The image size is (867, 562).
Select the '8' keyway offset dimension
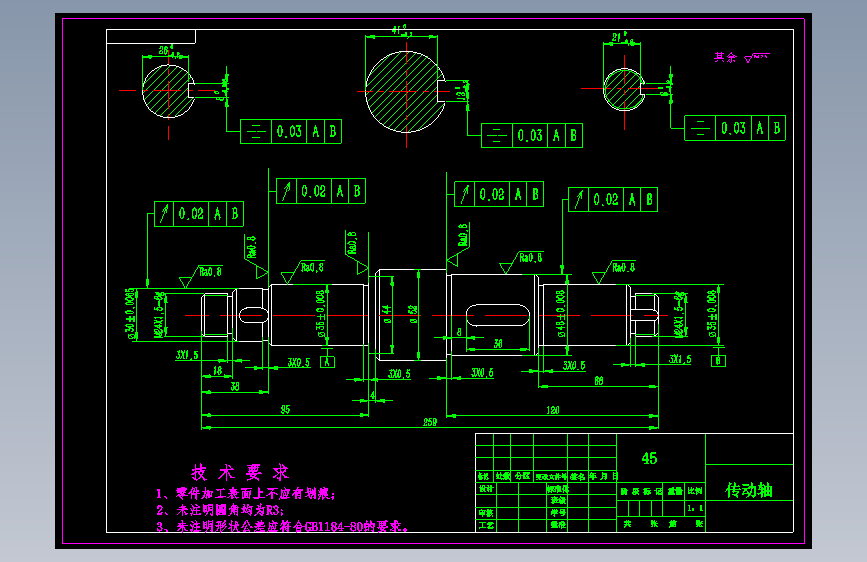pos(459,332)
